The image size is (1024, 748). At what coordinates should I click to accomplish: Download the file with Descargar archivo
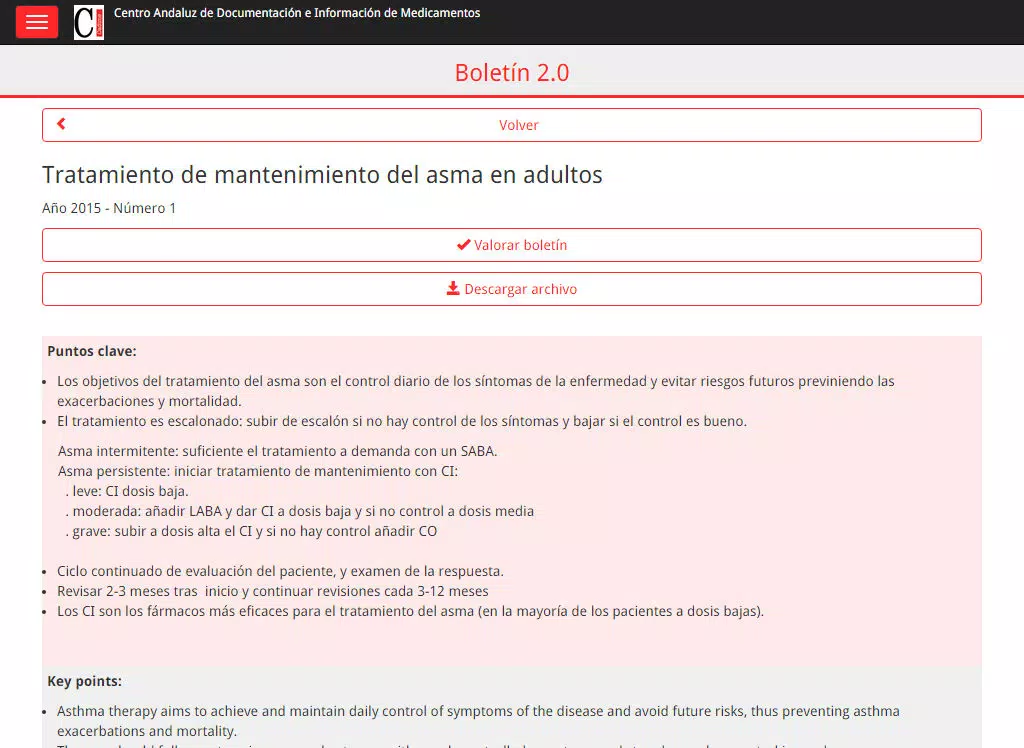pyautogui.click(x=512, y=289)
